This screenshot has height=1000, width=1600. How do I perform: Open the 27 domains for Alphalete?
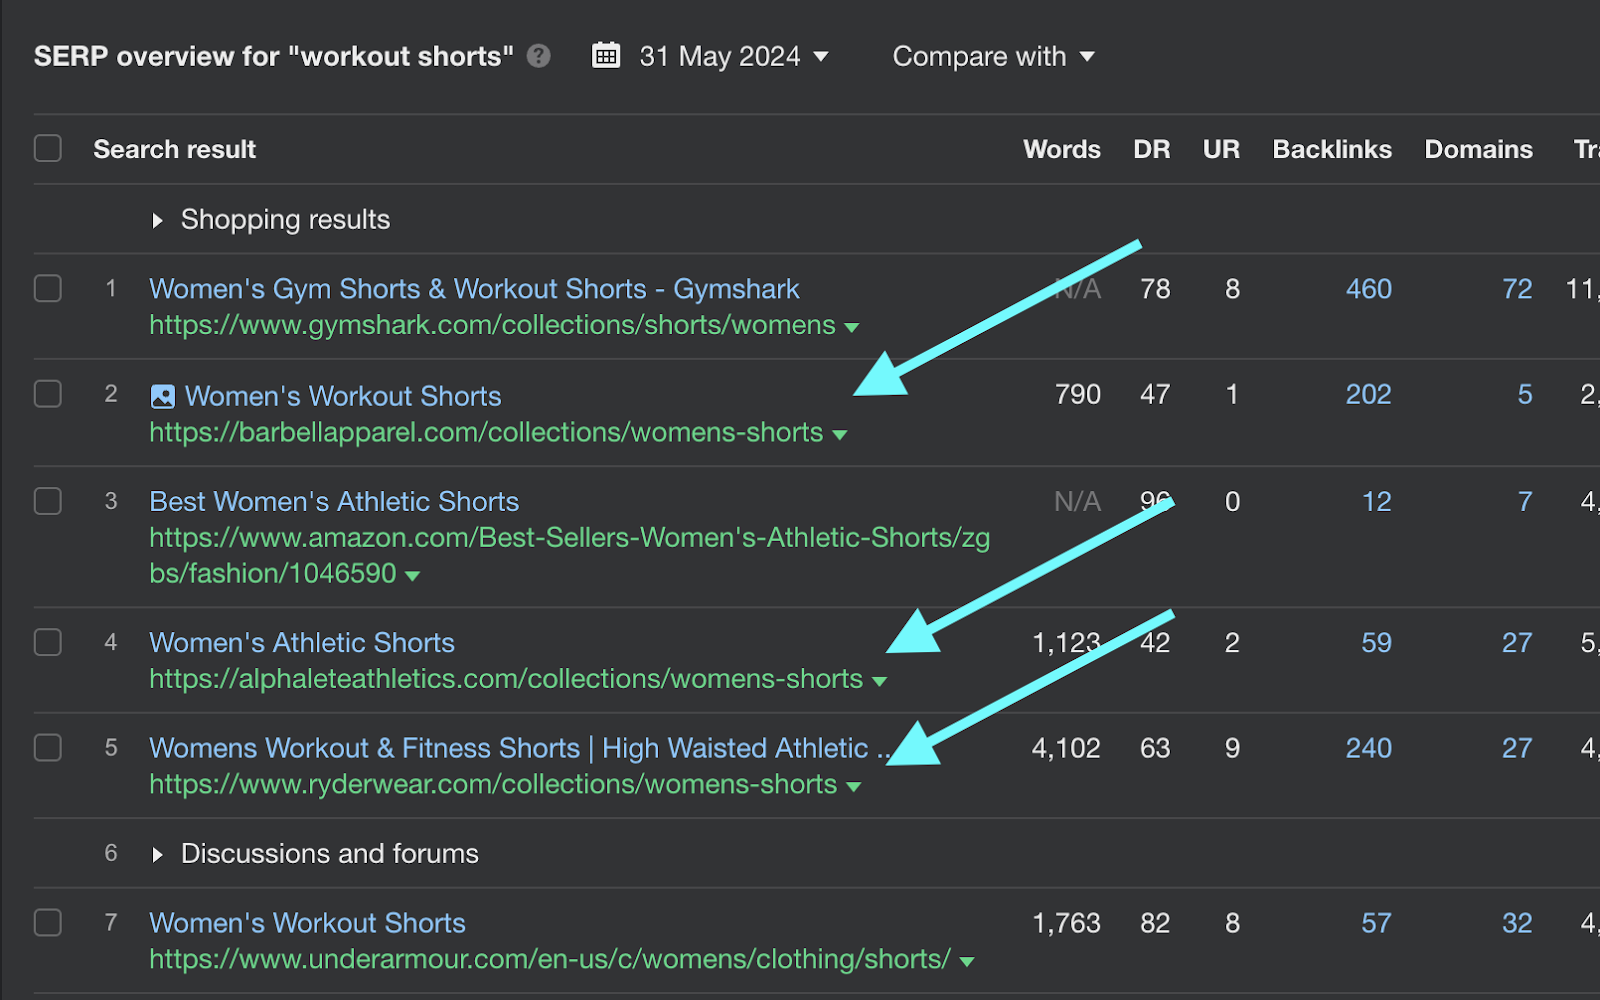tap(1517, 642)
